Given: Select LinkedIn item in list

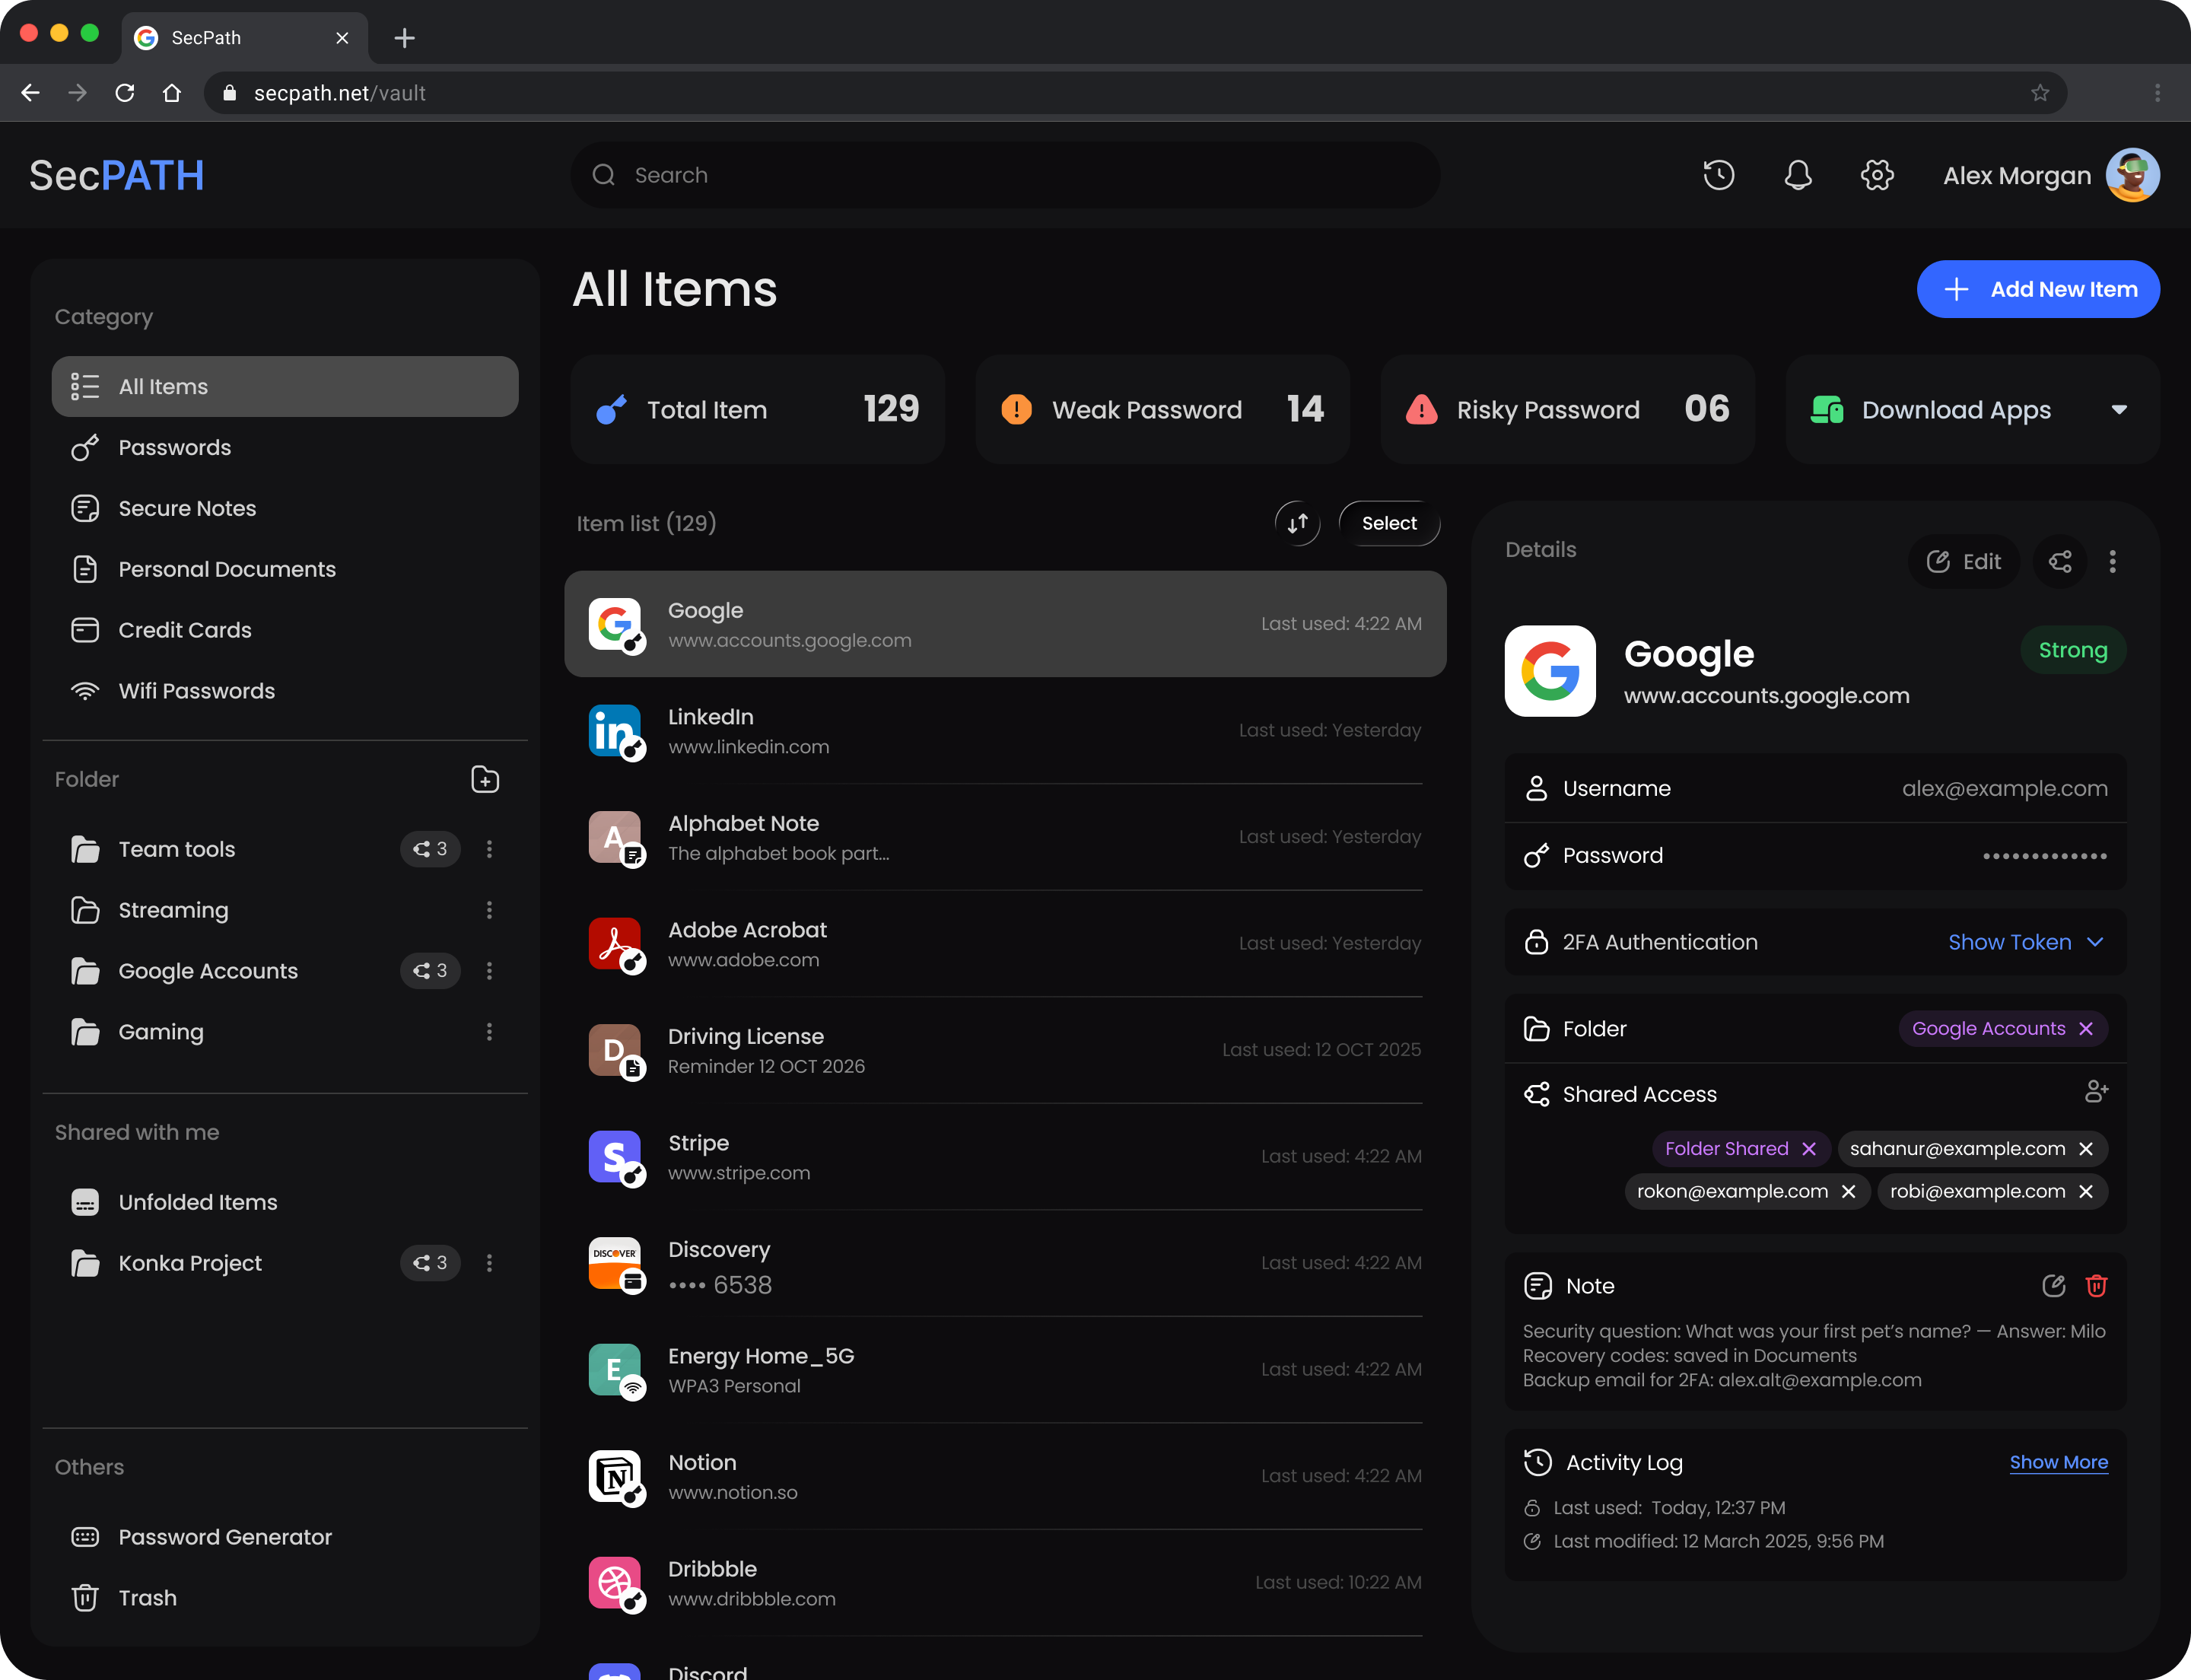Looking at the screenshot, I should tap(1005, 731).
